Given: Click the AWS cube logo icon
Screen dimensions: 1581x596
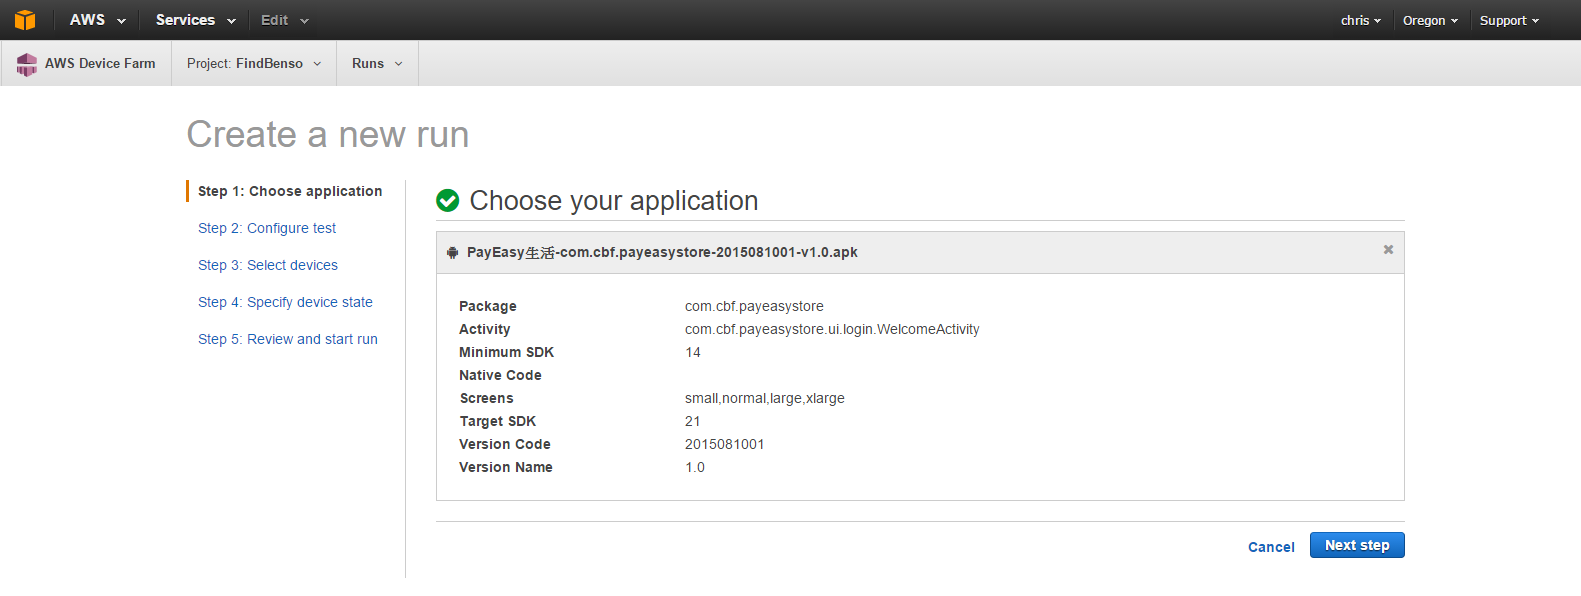Looking at the screenshot, I should coord(25,20).
